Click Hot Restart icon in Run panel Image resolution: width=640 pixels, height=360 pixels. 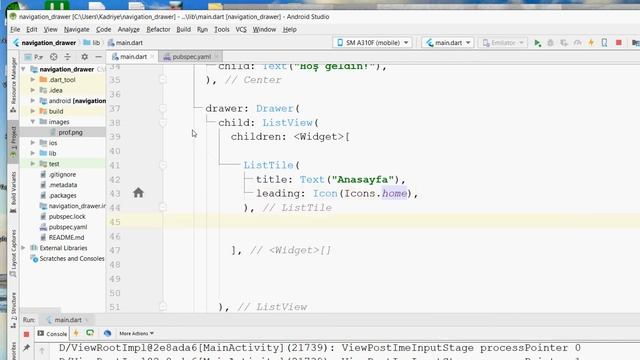click(x=90, y=333)
